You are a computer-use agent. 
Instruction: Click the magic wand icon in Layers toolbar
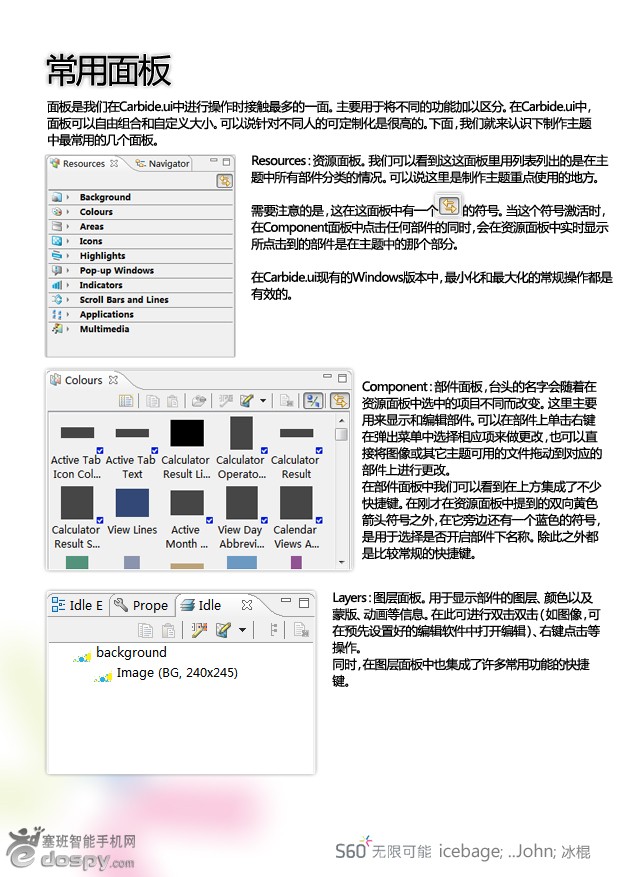pos(199,630)
